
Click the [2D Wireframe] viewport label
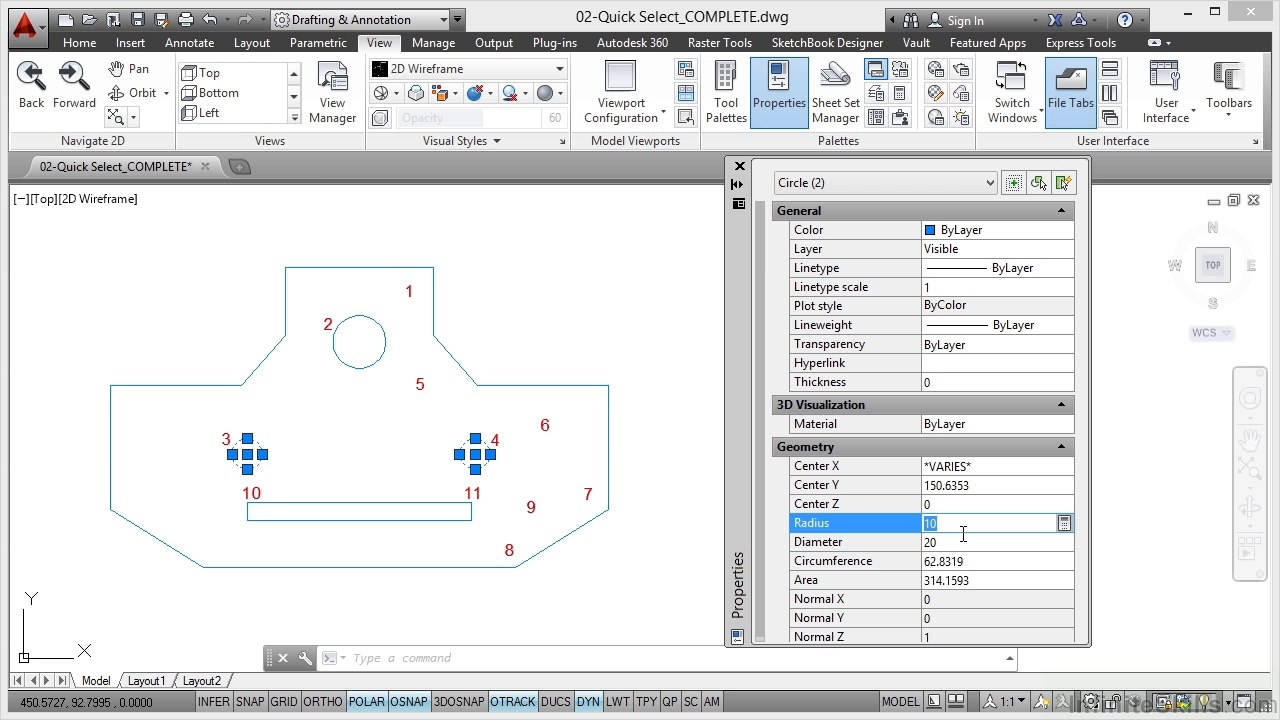pyautogui.click(x=98, y=199)
